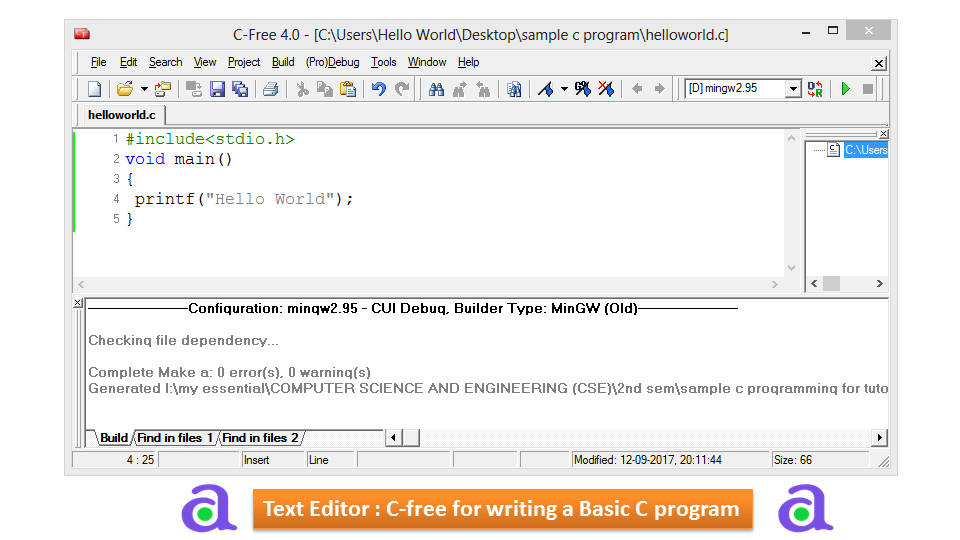Open the Tools menu
This screenshot has height=540, width=960.
[x=383, y=62]
